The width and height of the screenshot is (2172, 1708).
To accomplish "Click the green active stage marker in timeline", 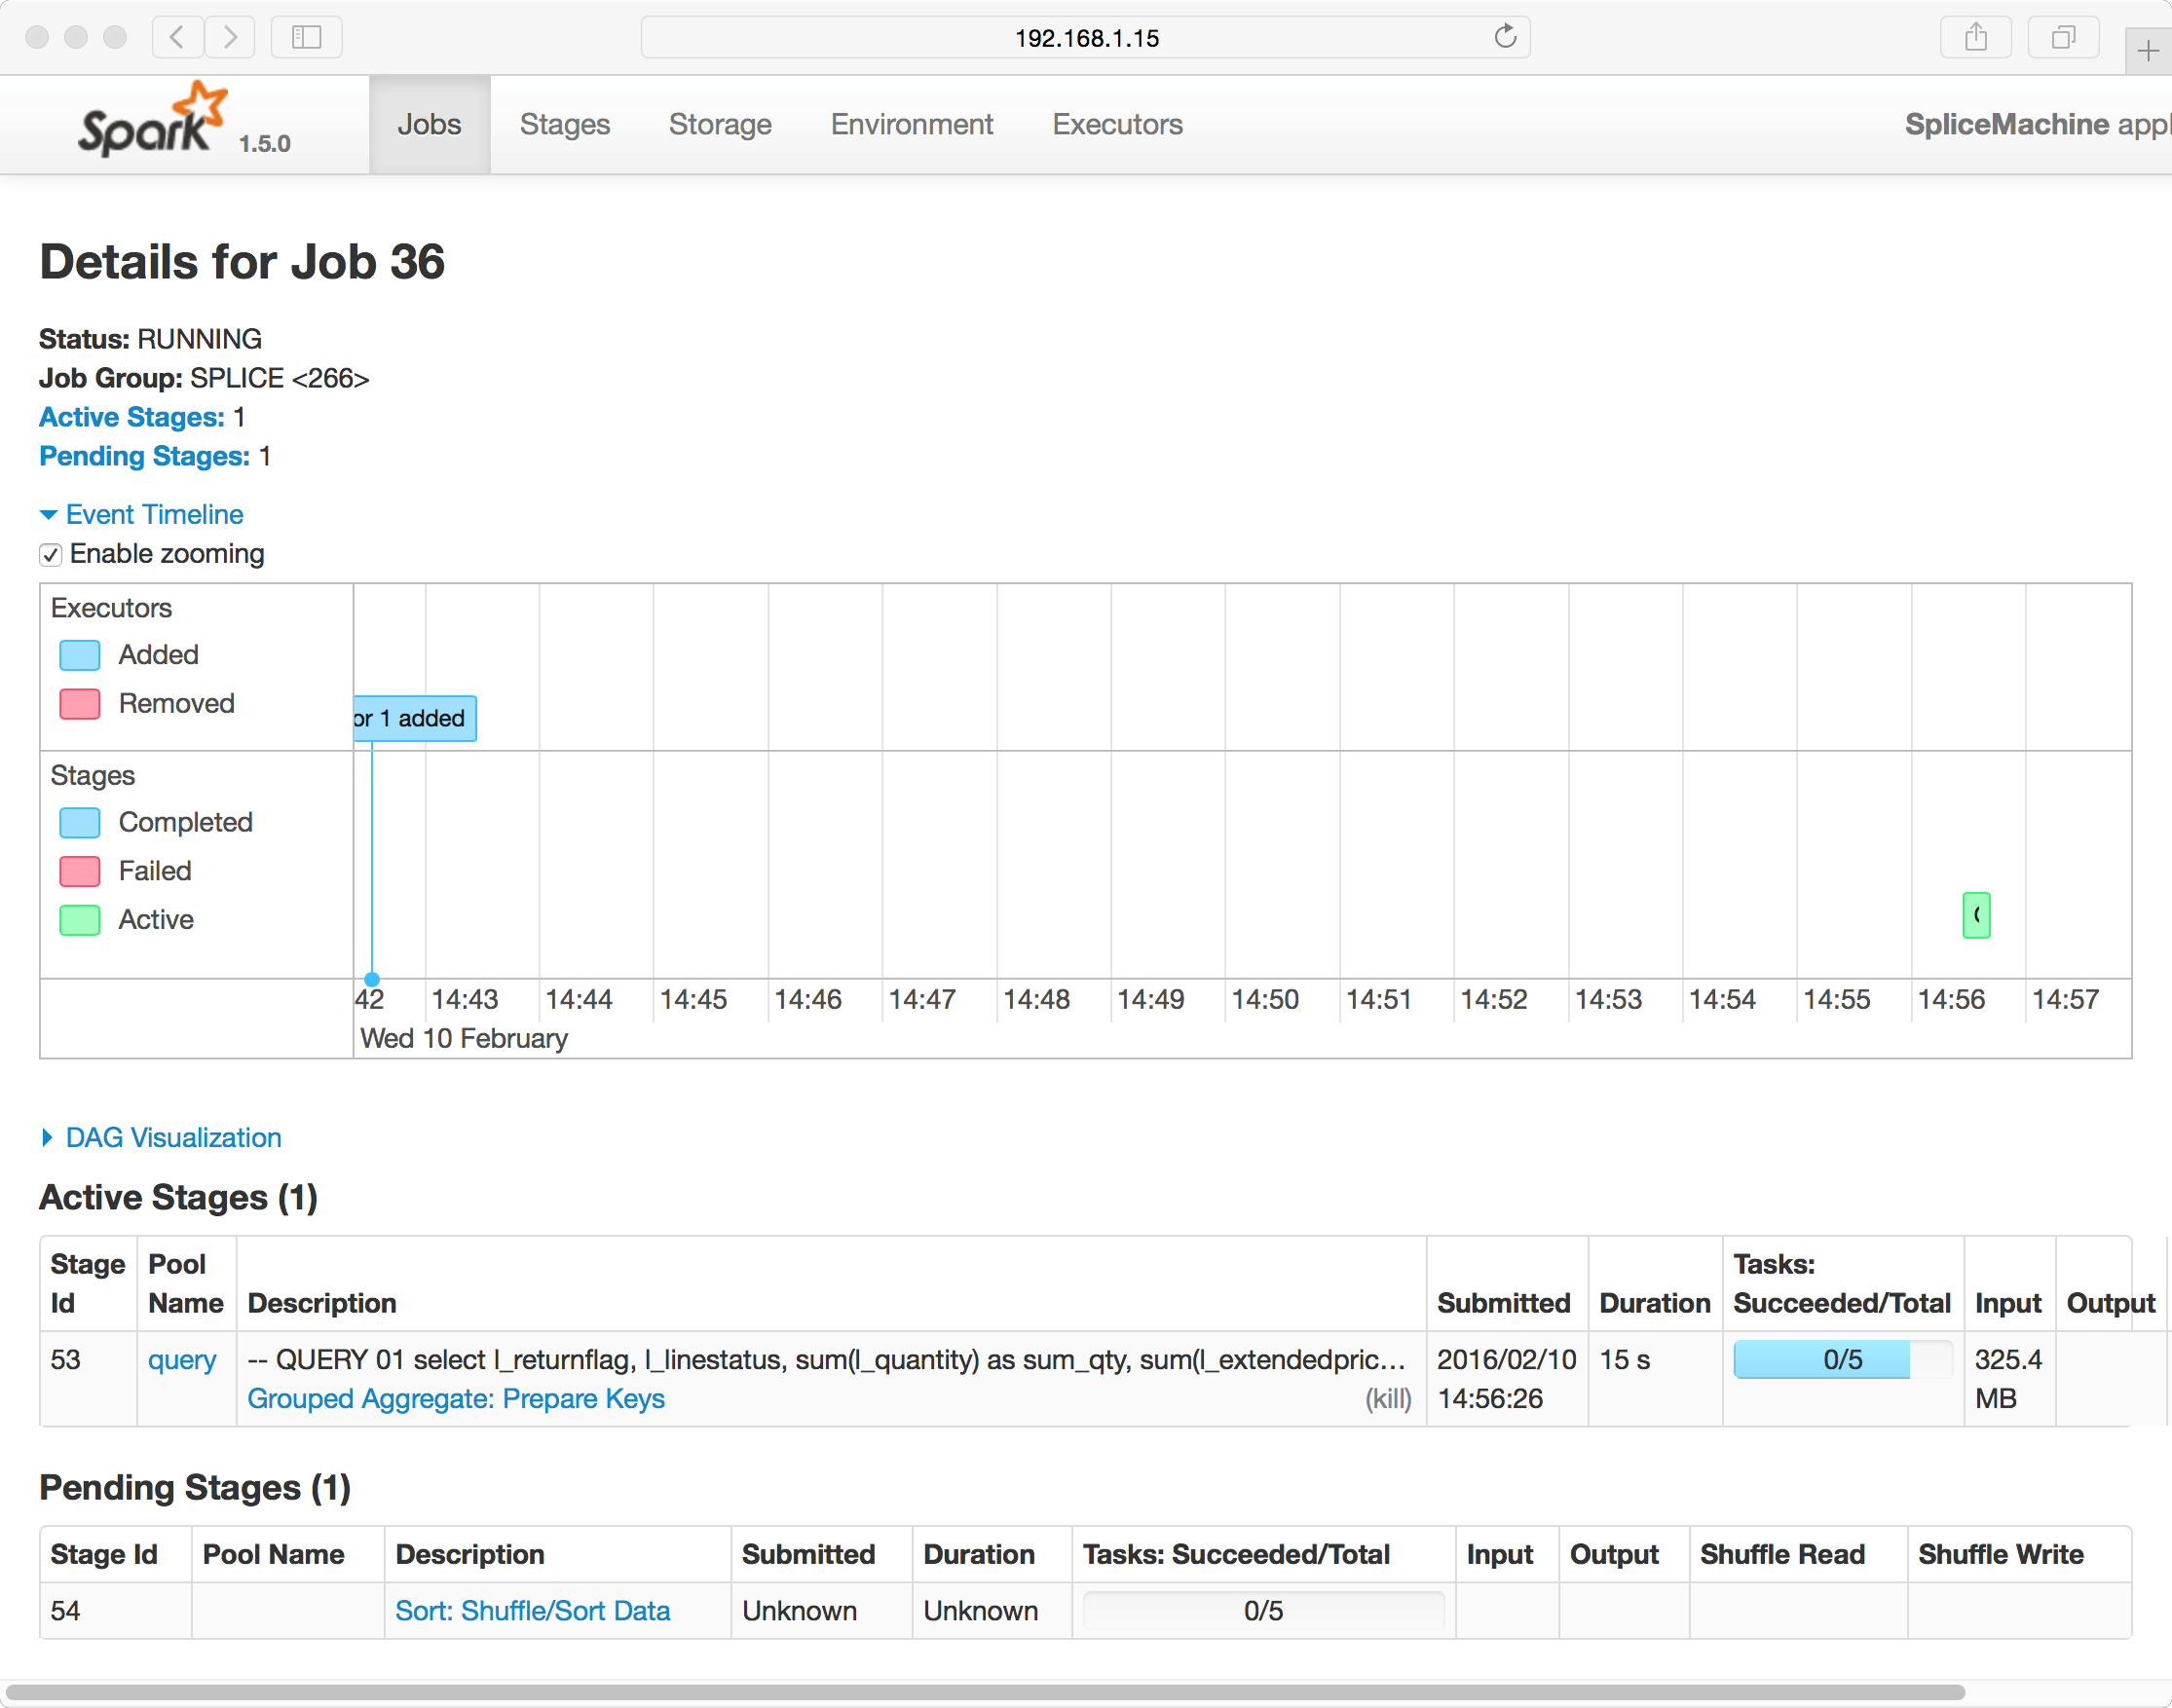I will coord(1976,915).
